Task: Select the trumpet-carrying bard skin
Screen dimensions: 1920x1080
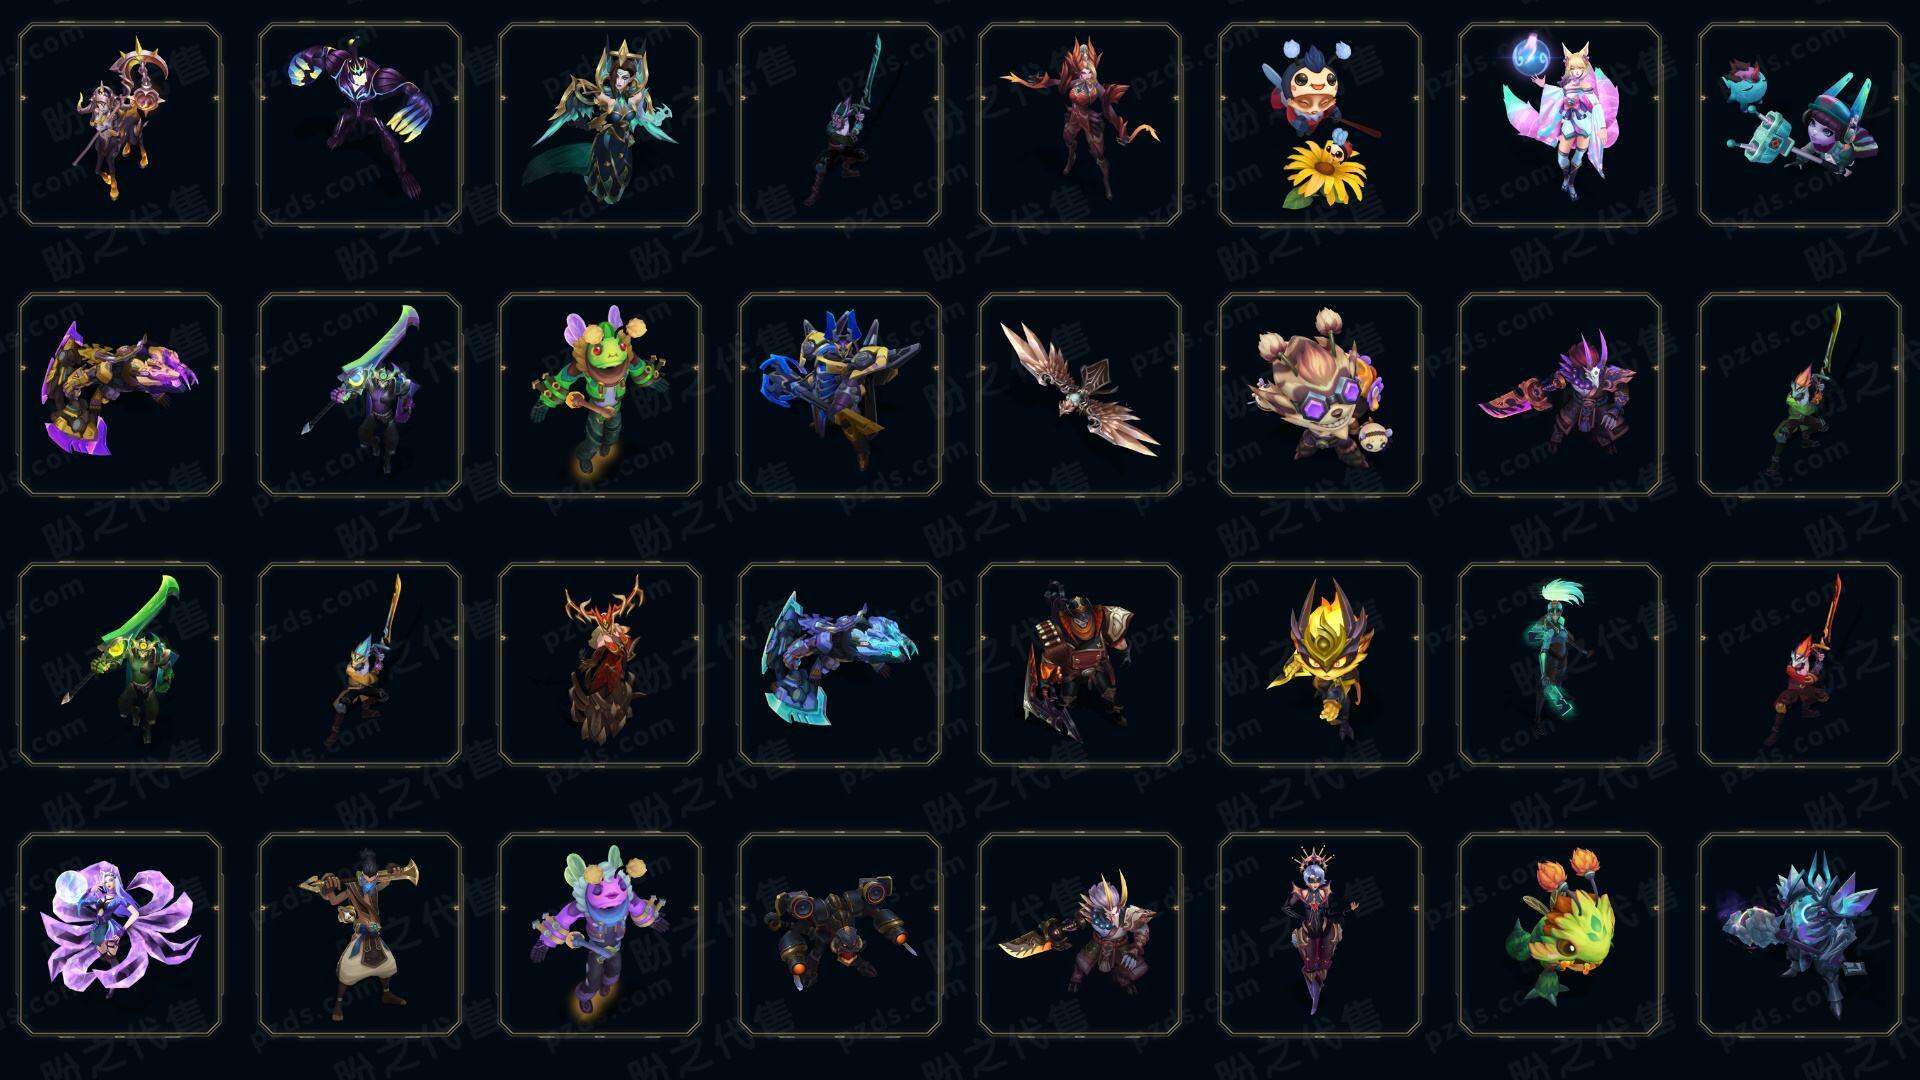Action: 360,935
